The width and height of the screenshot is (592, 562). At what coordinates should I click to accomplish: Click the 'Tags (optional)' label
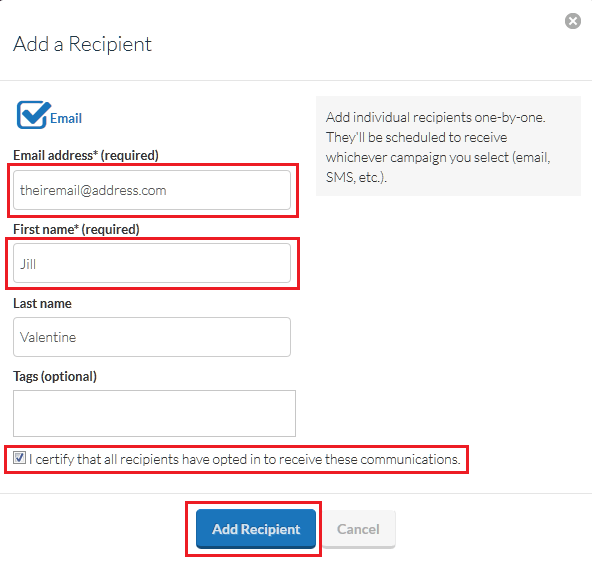point(55,376)
